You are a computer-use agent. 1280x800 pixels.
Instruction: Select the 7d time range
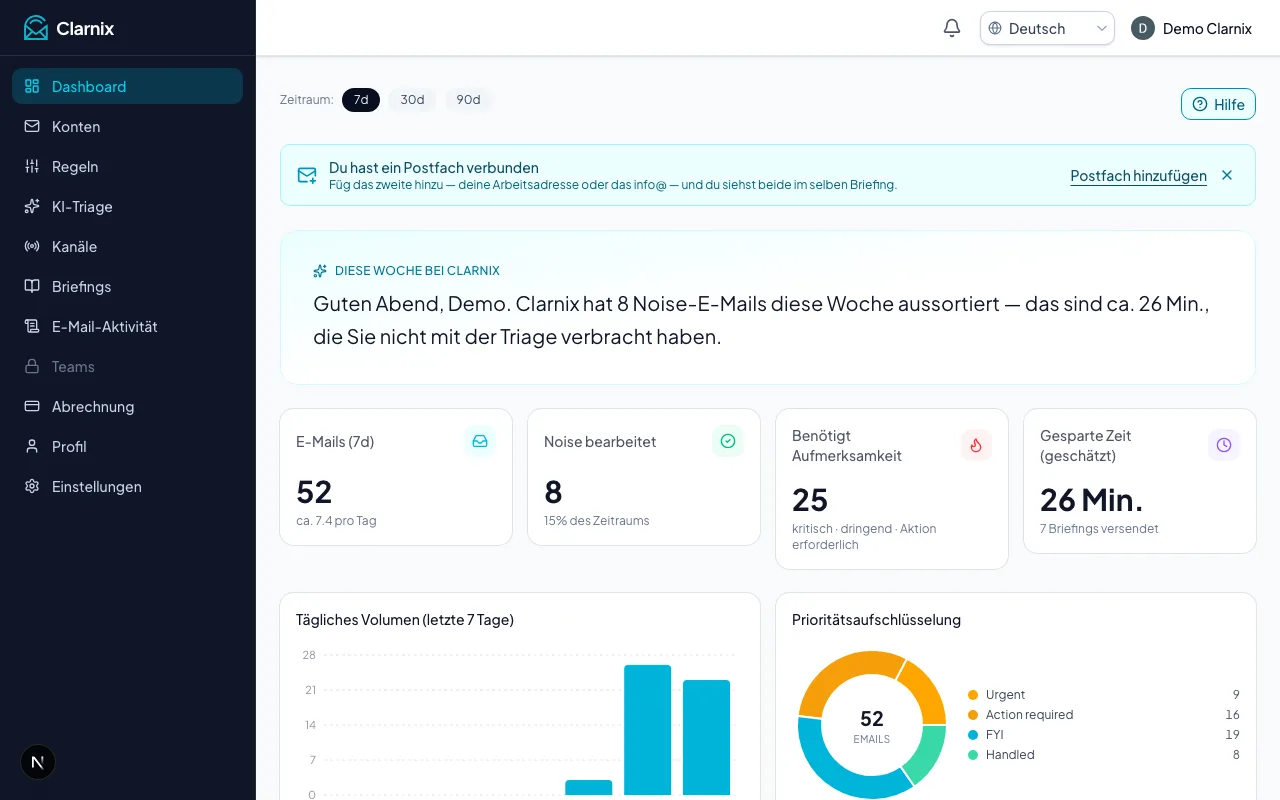[x=361, y=100]
